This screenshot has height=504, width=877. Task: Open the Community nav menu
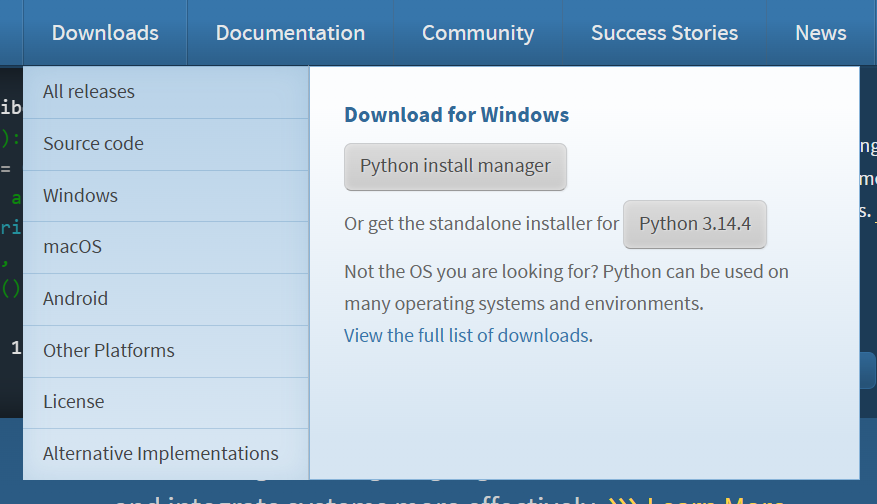478,32
